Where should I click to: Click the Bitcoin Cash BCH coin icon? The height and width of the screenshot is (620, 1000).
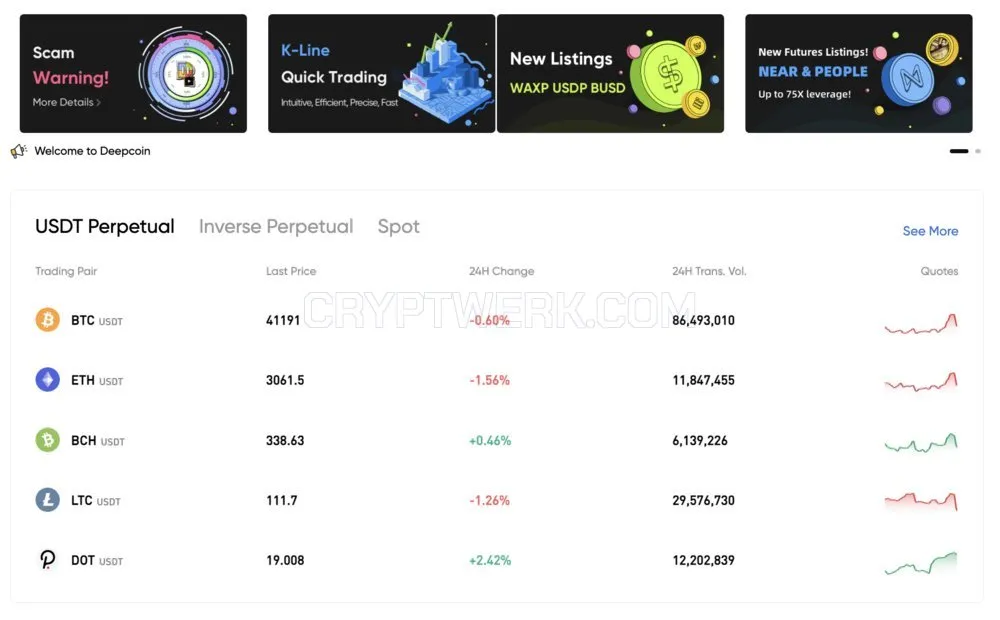[47, 440]
